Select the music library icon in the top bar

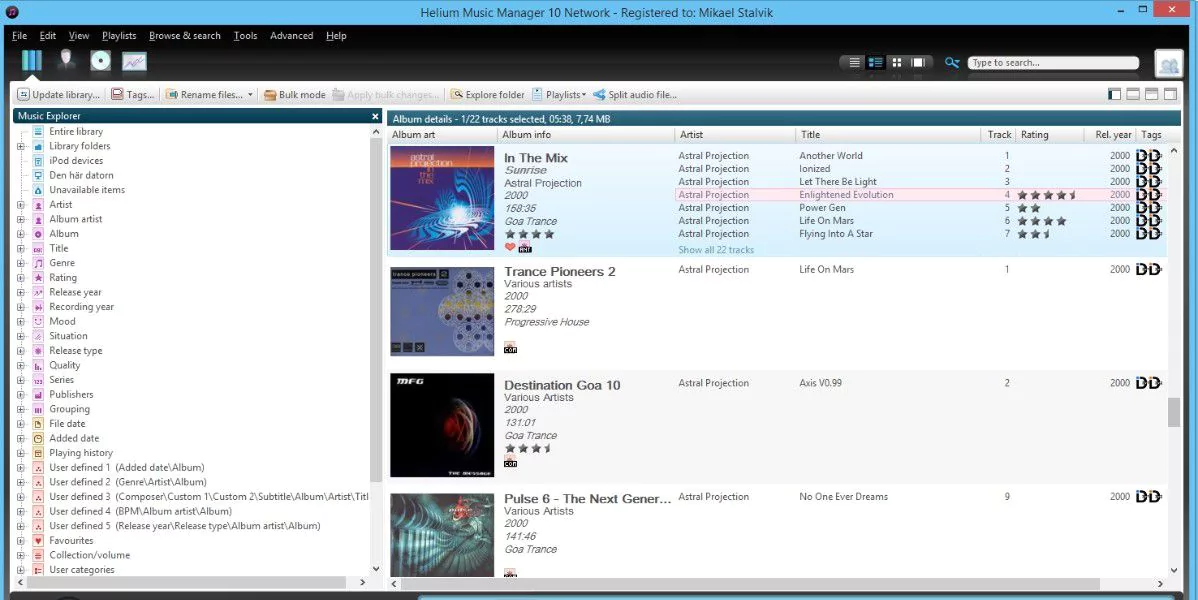[x=31, y=60]
